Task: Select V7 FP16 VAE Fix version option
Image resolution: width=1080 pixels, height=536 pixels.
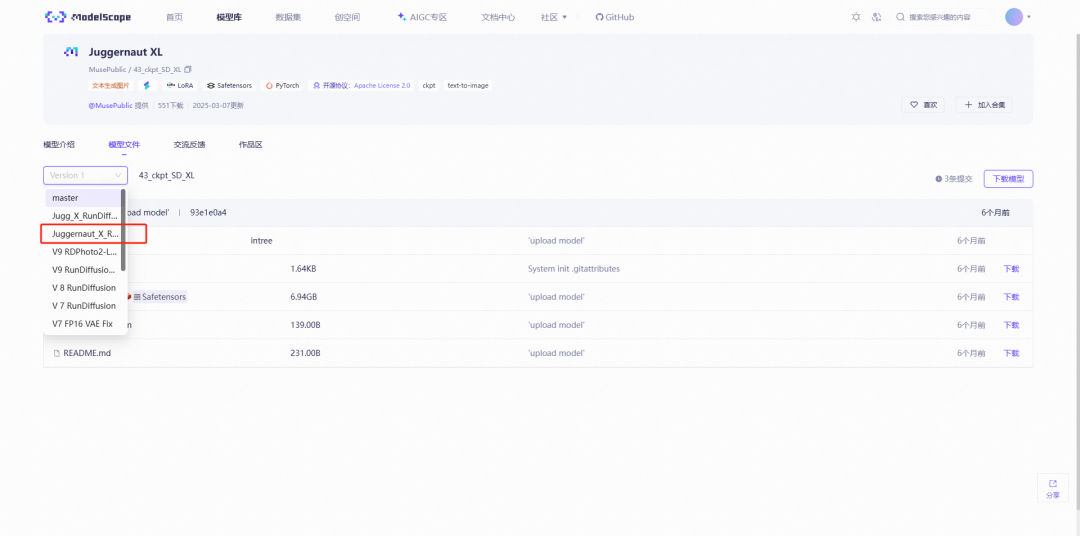Action: tap(83, 324)
